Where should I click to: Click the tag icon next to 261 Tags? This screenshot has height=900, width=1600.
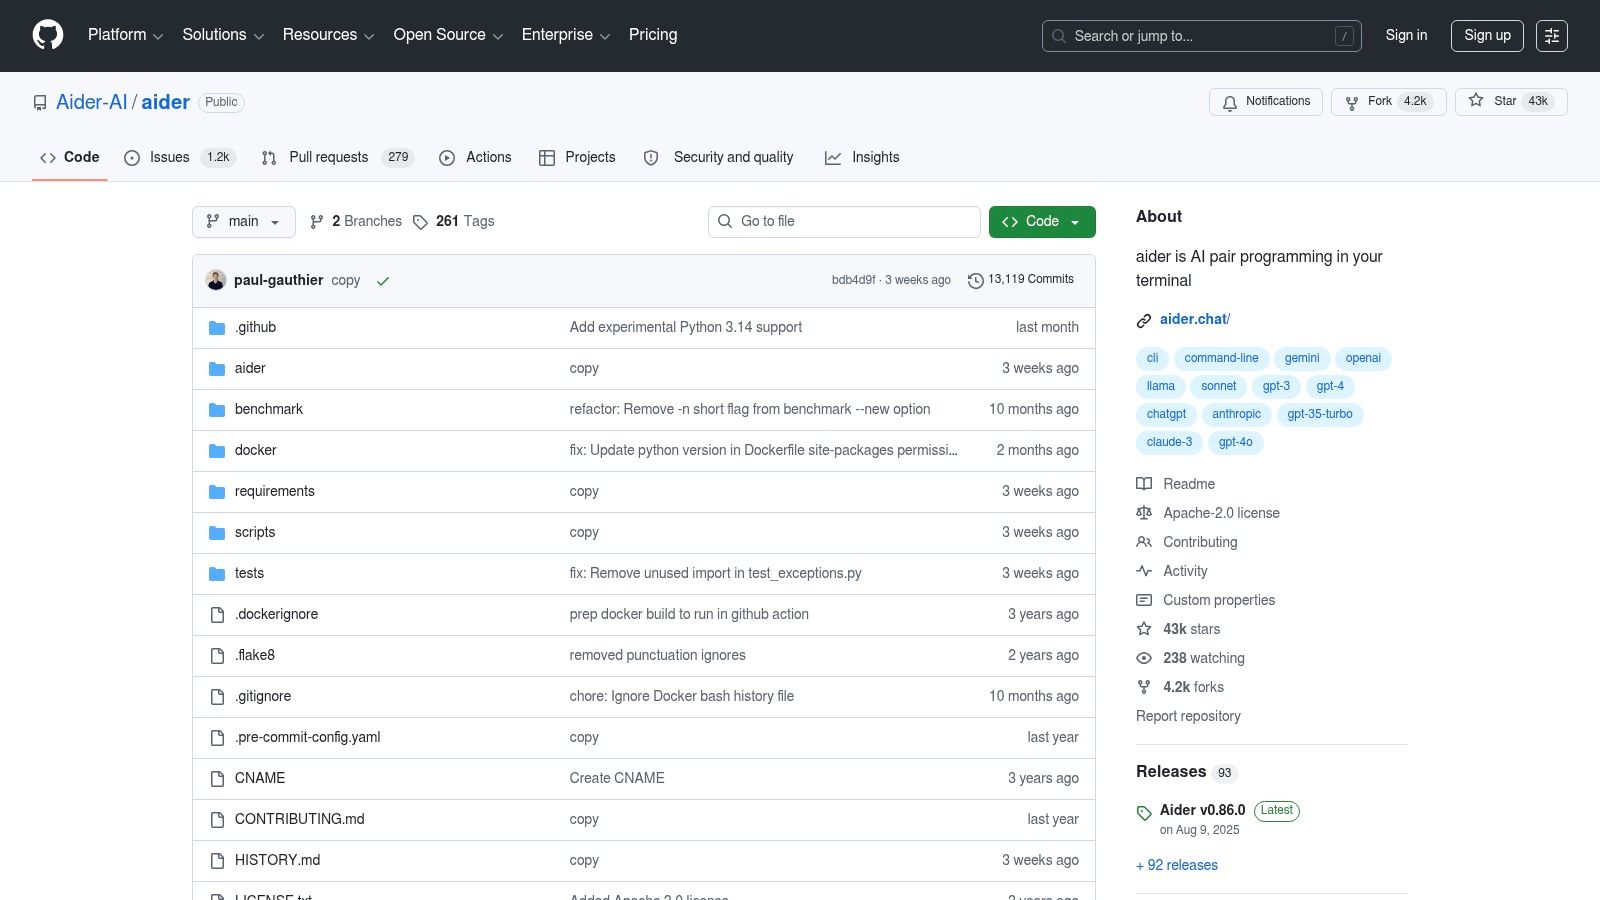click(421, 222)
